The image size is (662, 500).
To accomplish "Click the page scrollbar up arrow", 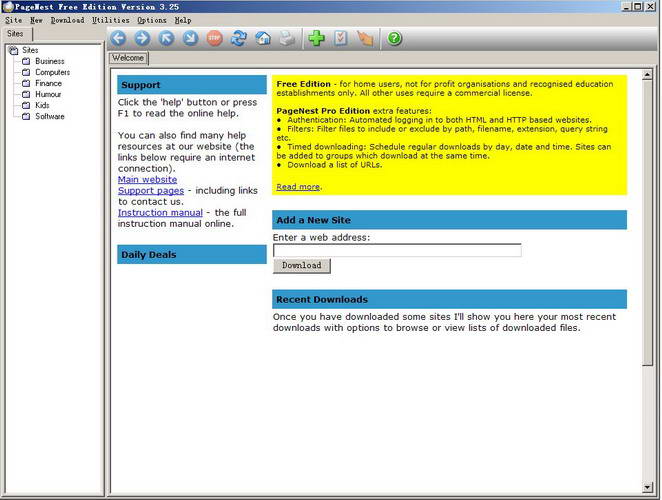I will [x=647, y=75].
